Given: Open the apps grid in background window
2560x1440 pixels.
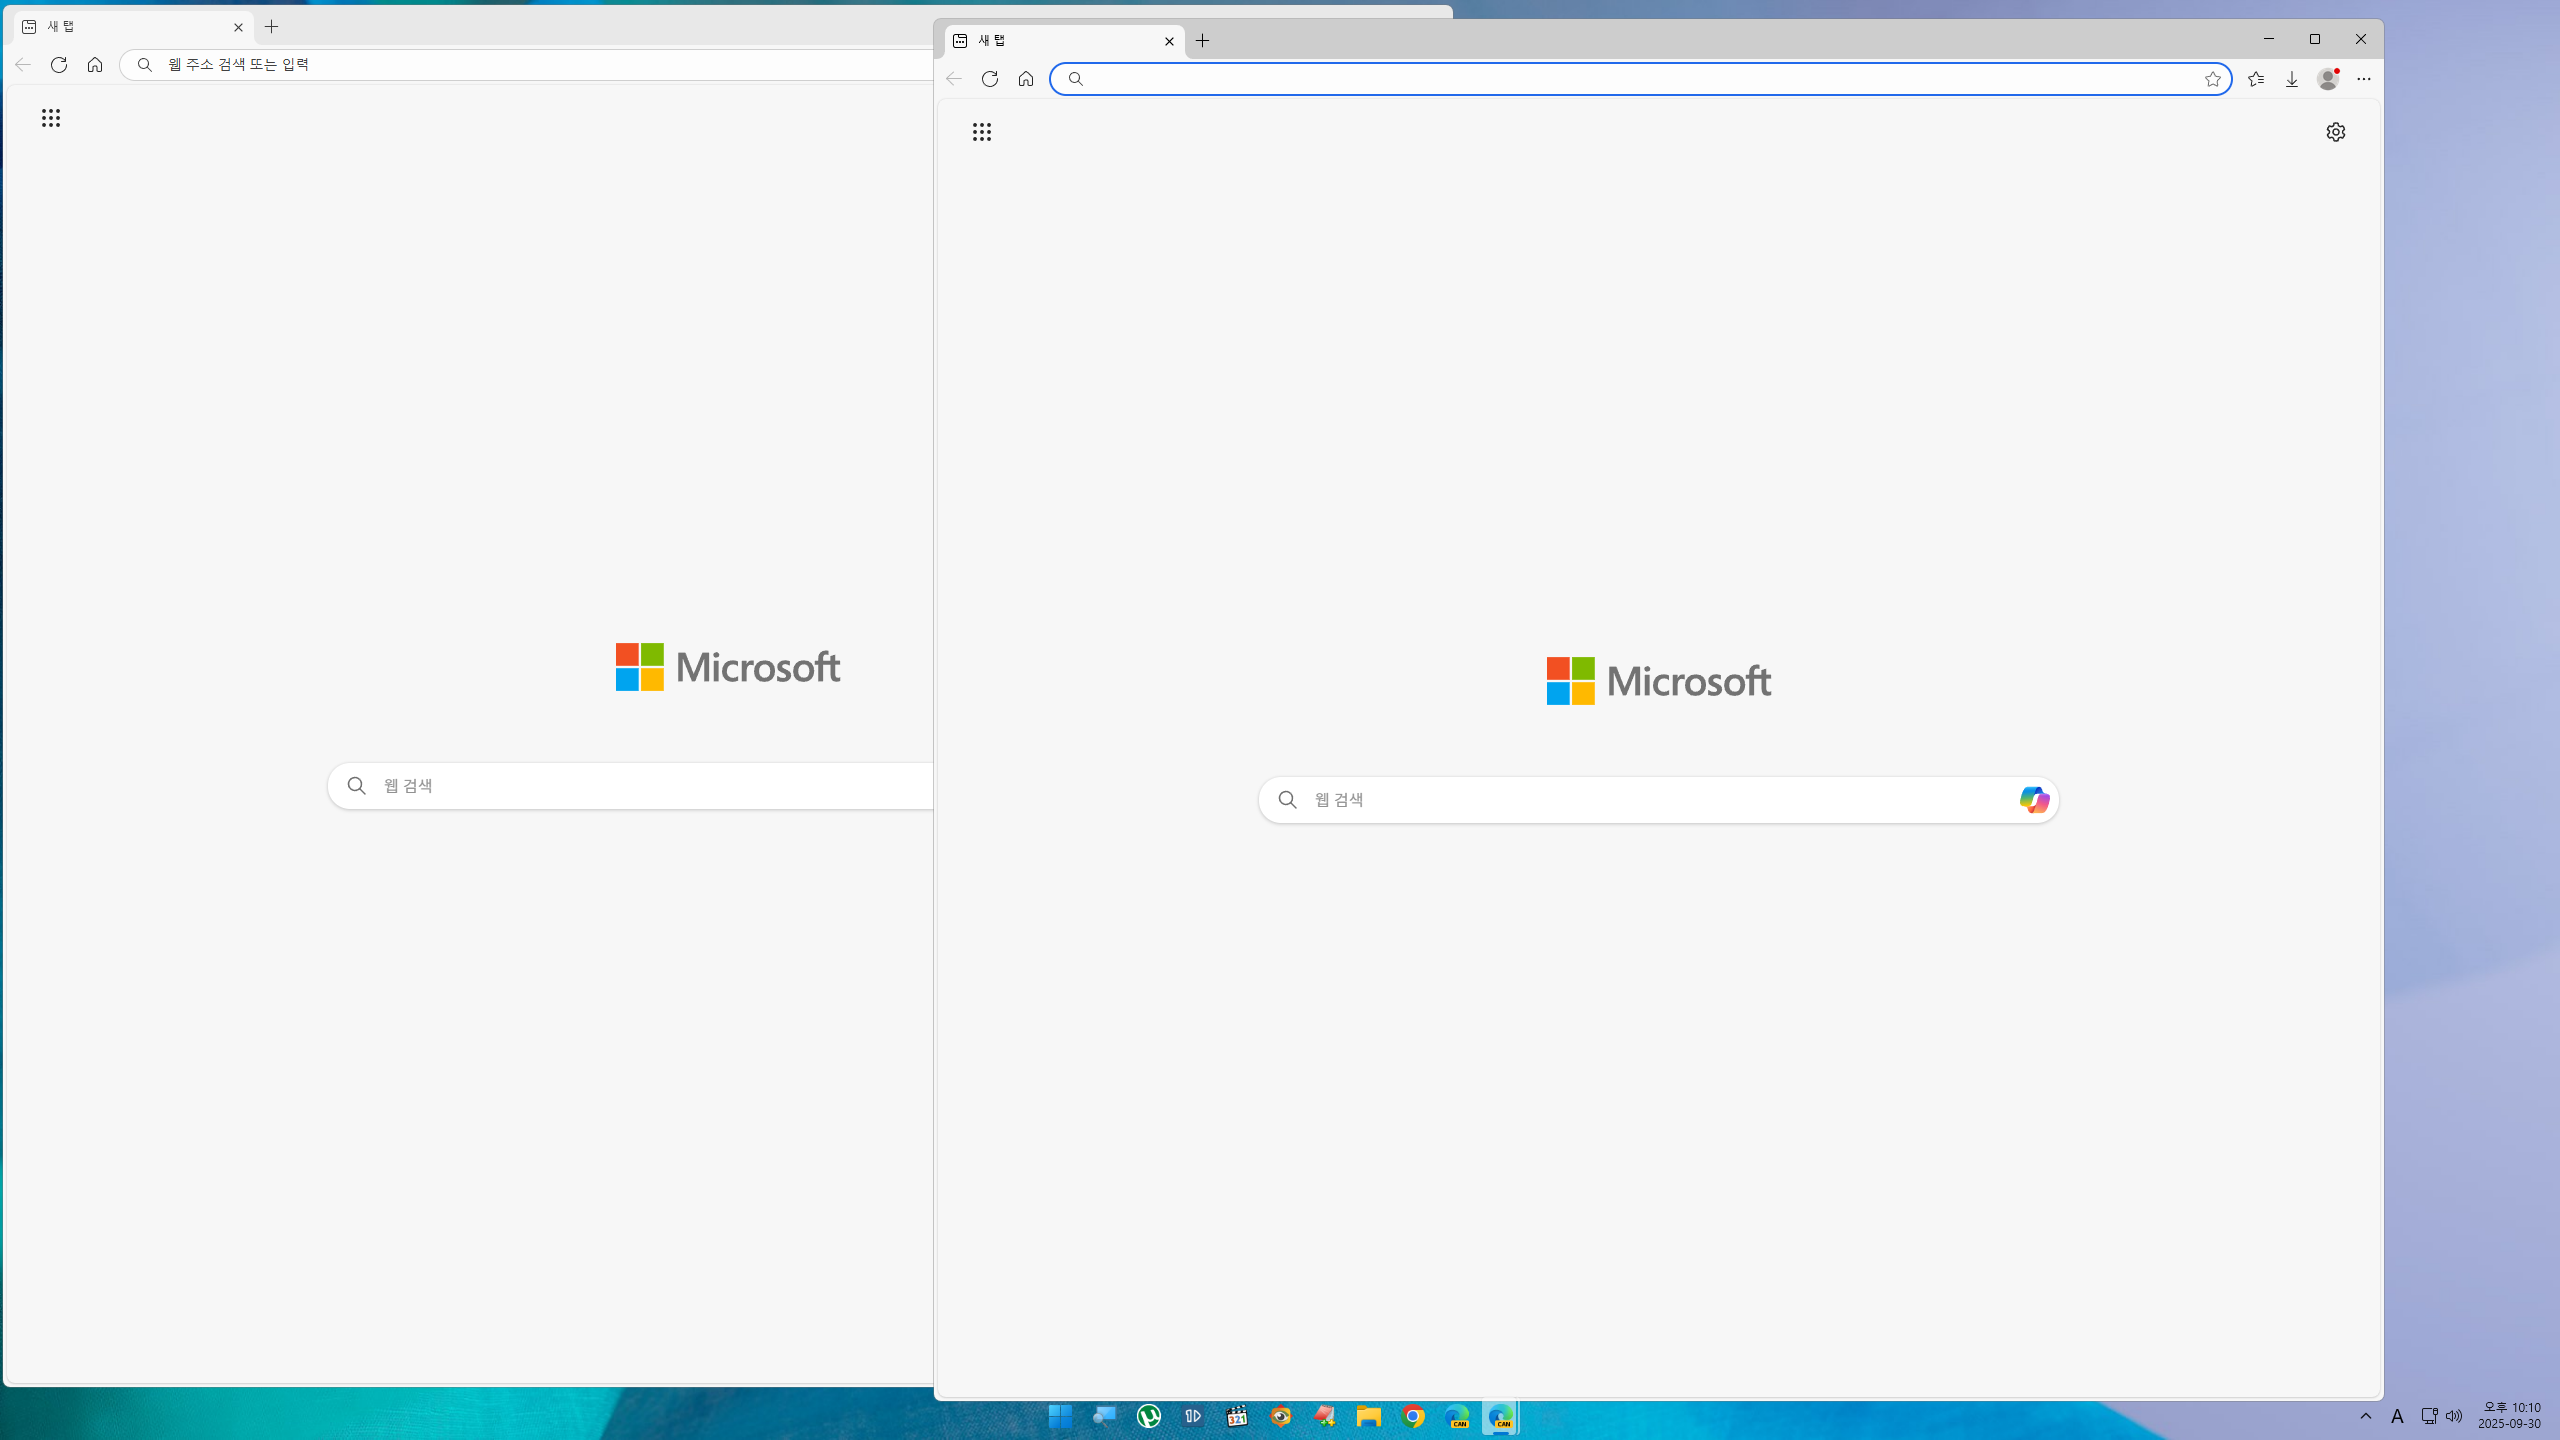Looking at the screenshot, I should tap(51, 118).
